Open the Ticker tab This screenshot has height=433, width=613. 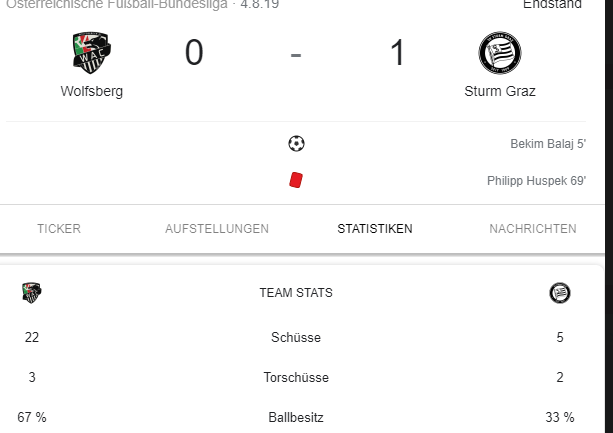(x=59, y=229)
